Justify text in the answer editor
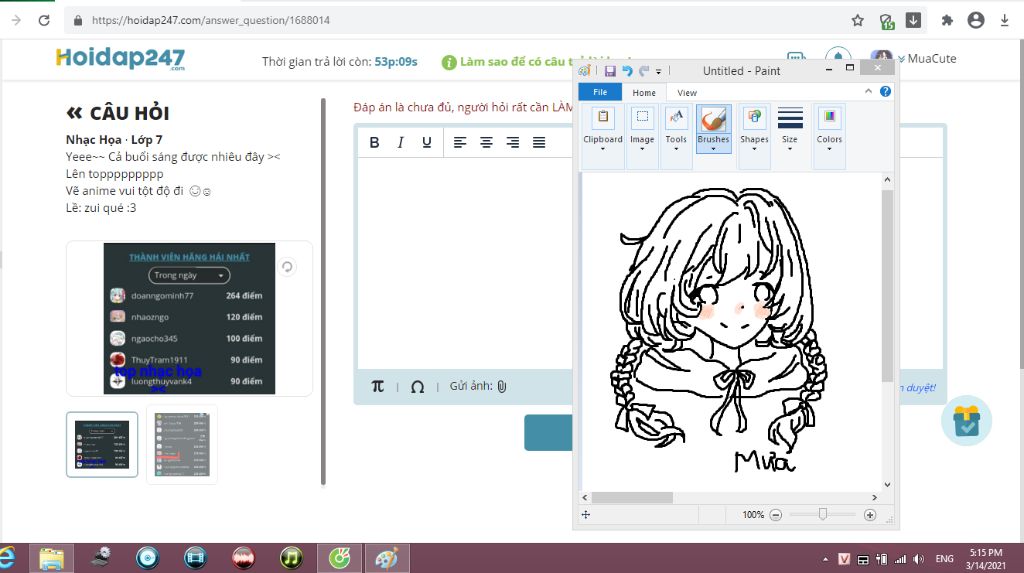This screenshot has height=573, width=1024. [539, 142]
